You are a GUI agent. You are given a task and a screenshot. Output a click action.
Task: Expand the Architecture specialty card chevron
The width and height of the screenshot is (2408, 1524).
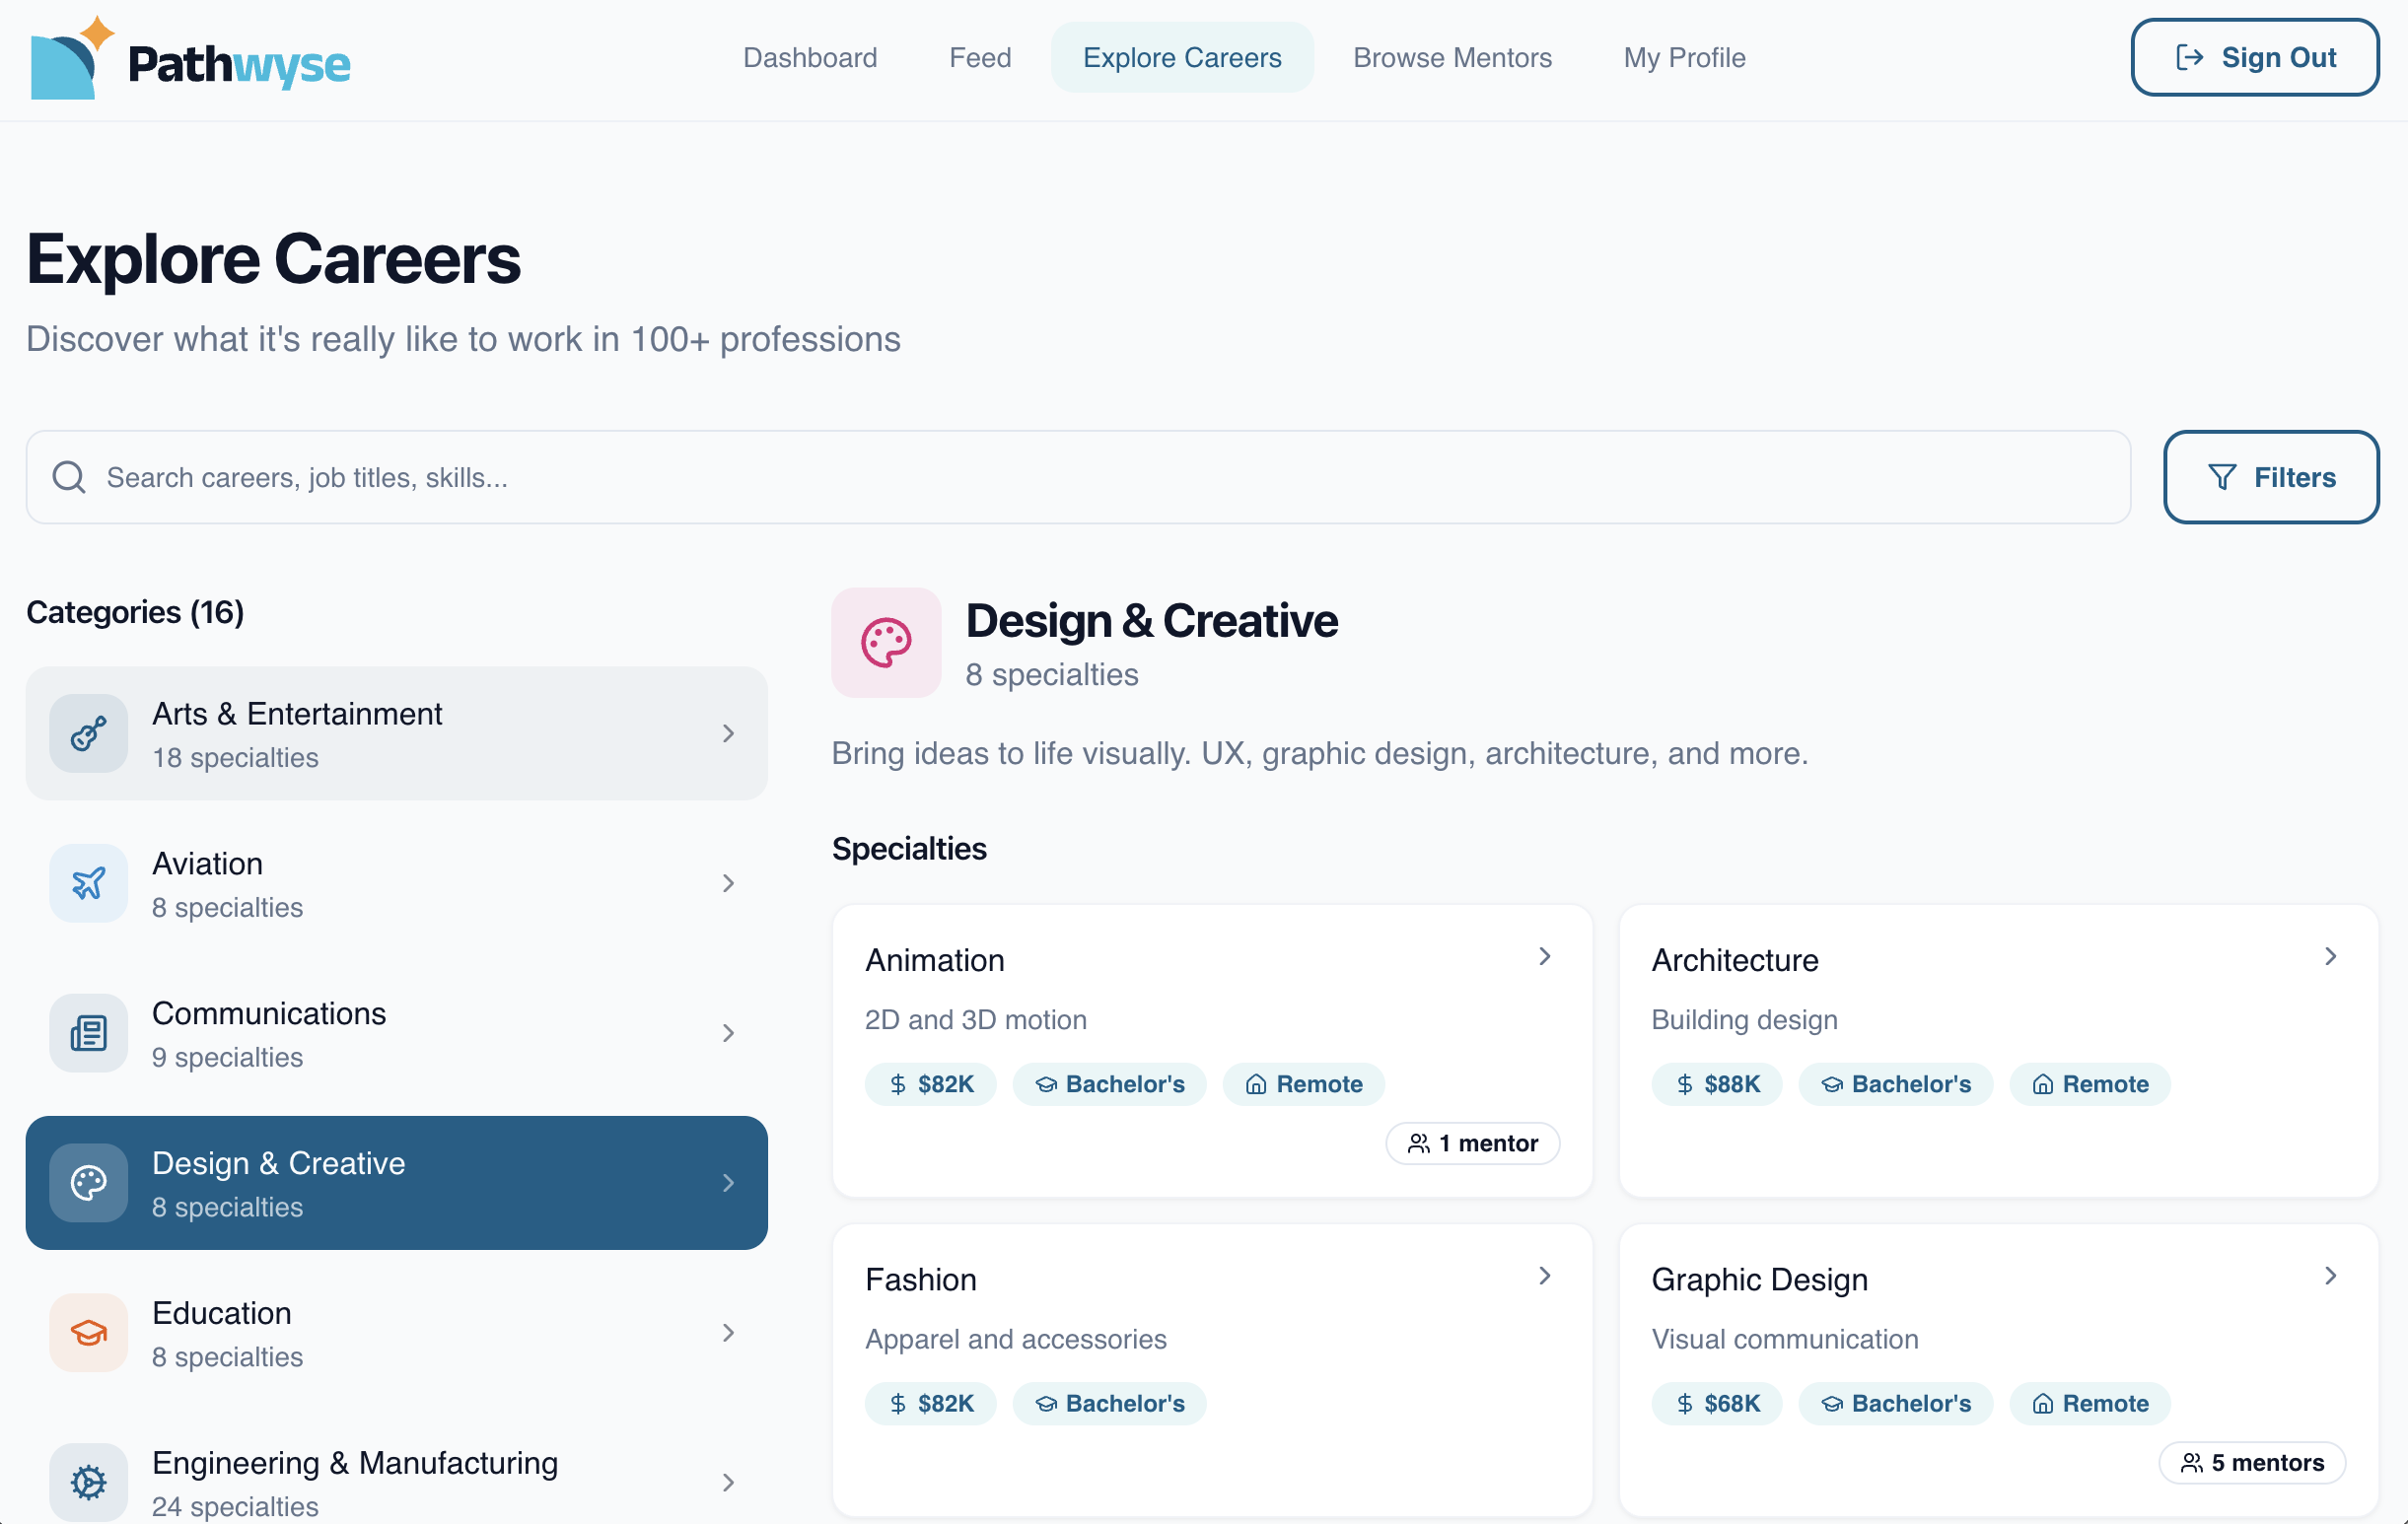(x=2330, y=956)
